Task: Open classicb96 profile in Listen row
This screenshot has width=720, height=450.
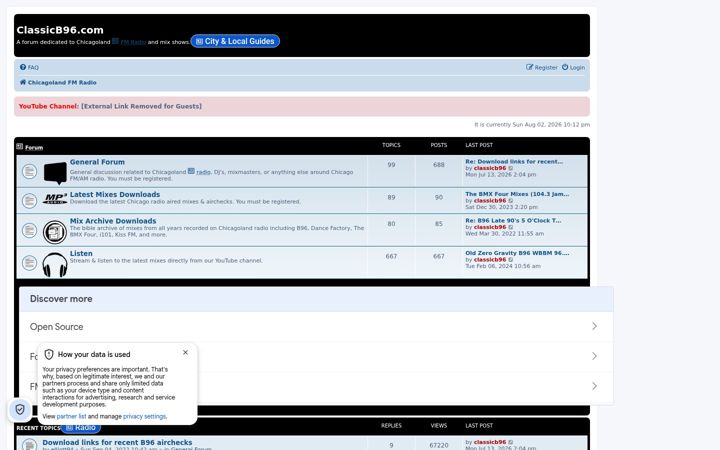Action: [489, 259]
